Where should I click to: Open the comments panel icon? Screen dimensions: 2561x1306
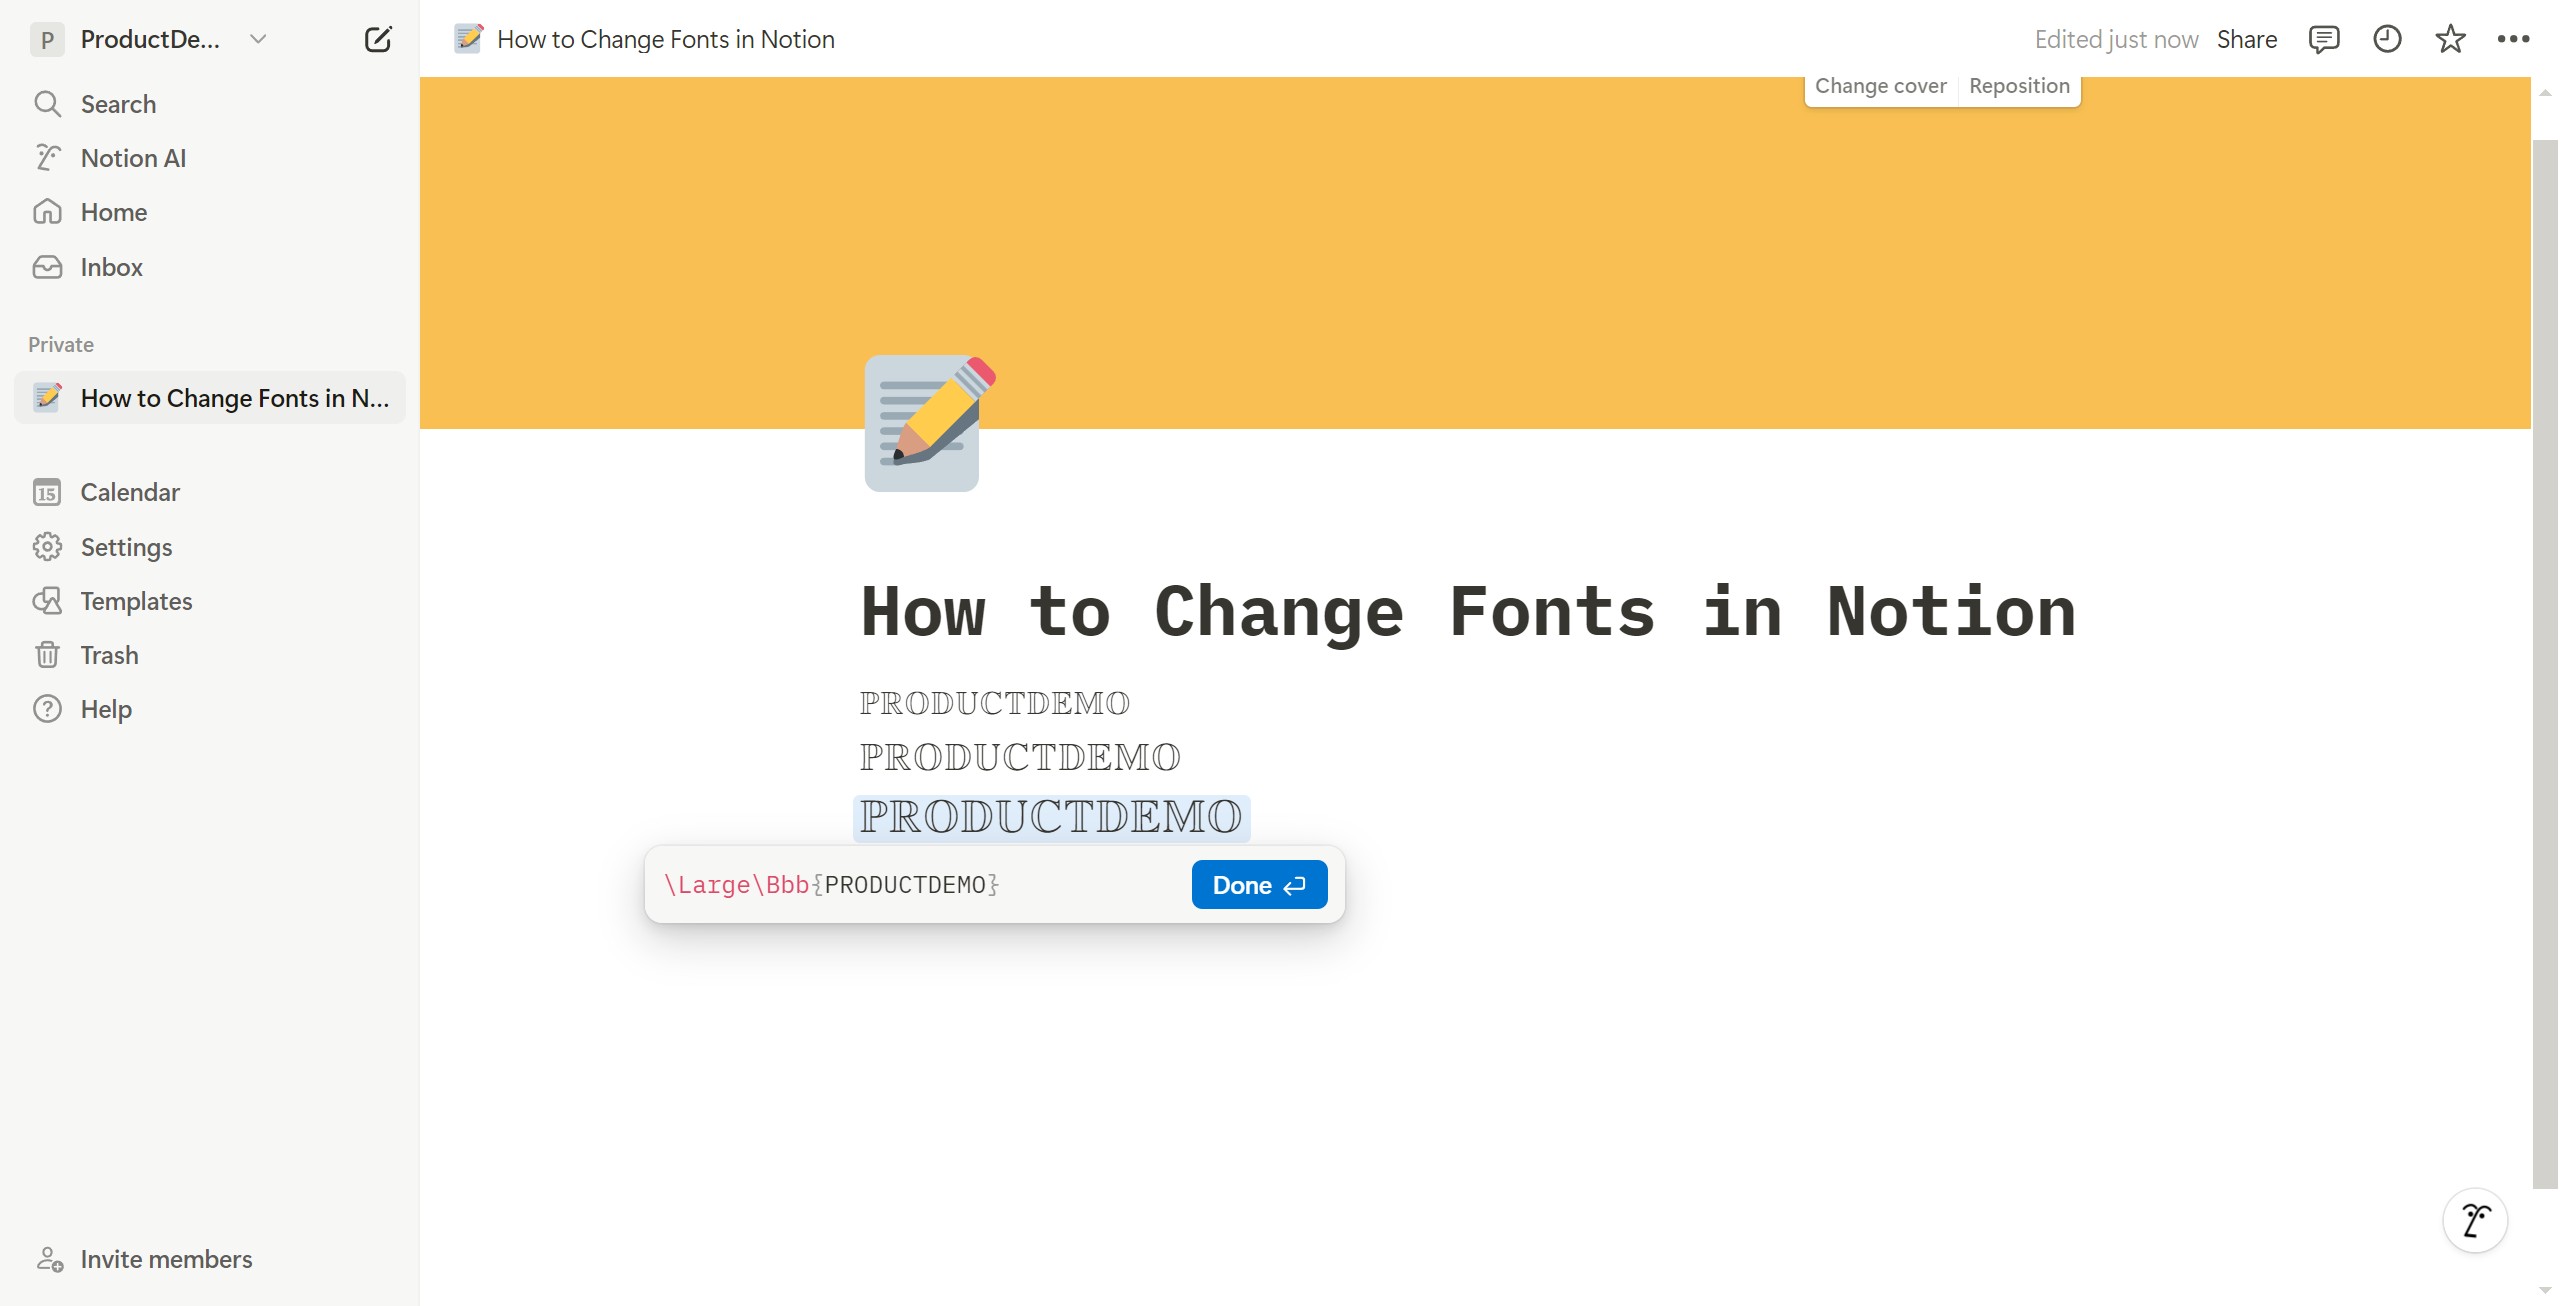2323,39
